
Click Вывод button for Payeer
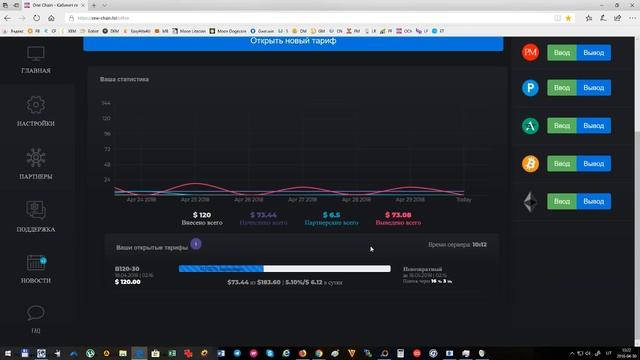tap(593, 88)
